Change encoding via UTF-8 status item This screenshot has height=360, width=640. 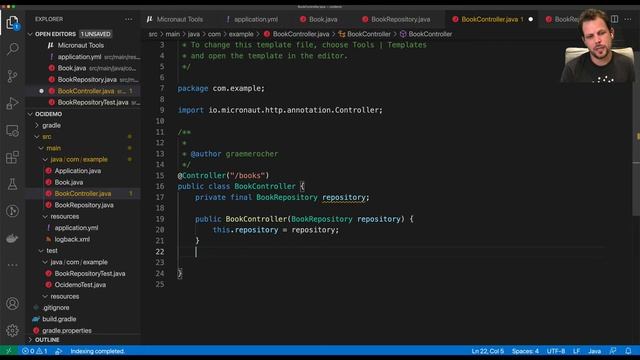click(x=556, y=351)
